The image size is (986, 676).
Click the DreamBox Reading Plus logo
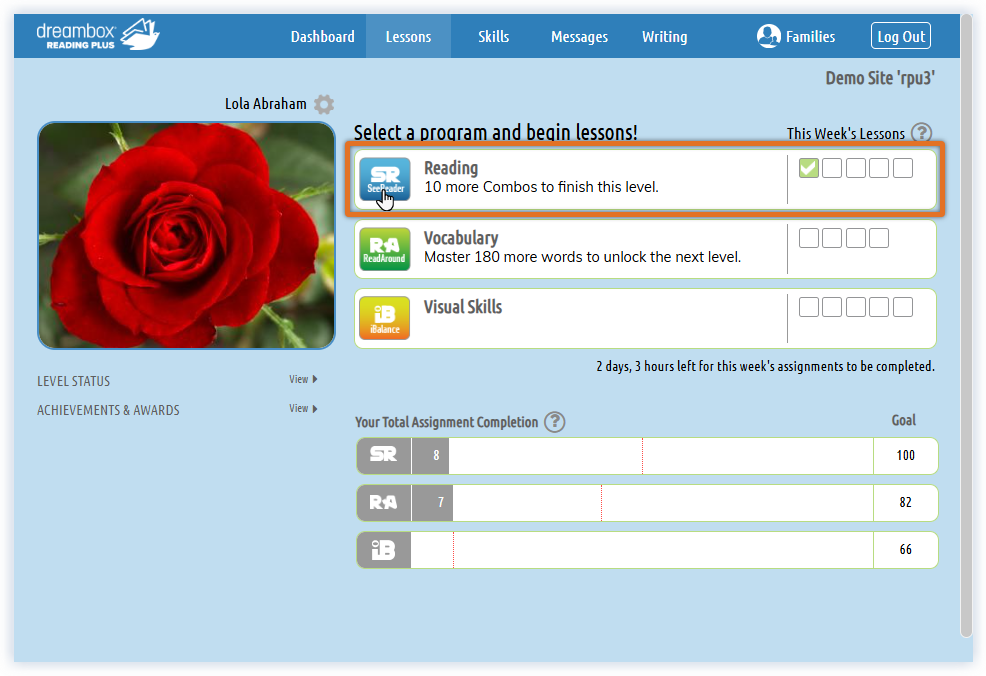click(98, 35)
